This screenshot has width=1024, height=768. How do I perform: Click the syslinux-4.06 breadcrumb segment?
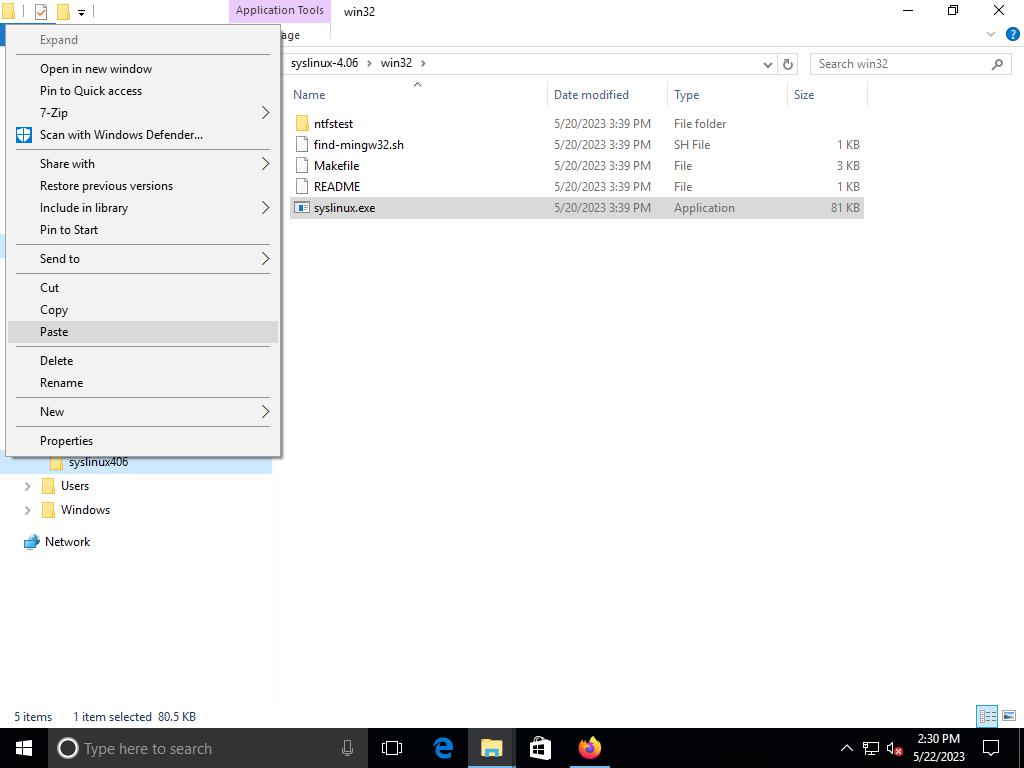pos(324,63)
